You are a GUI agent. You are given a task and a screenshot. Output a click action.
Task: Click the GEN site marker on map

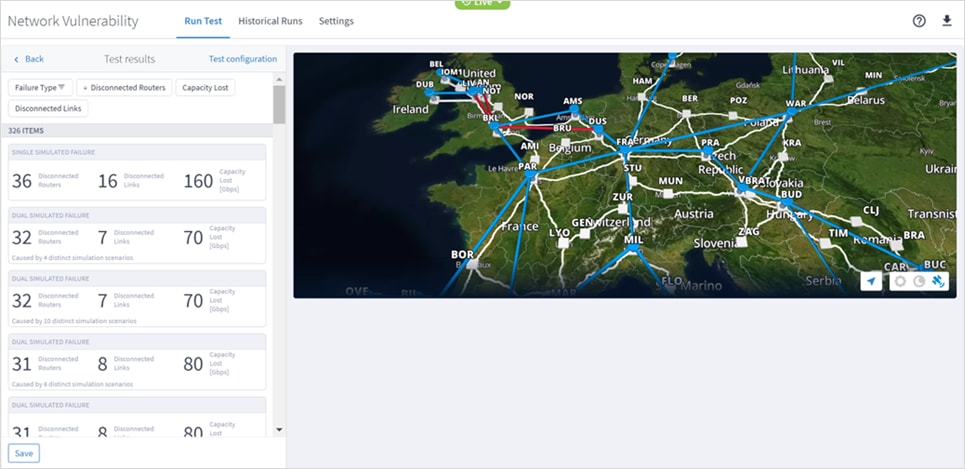click(x=585, y=234)
